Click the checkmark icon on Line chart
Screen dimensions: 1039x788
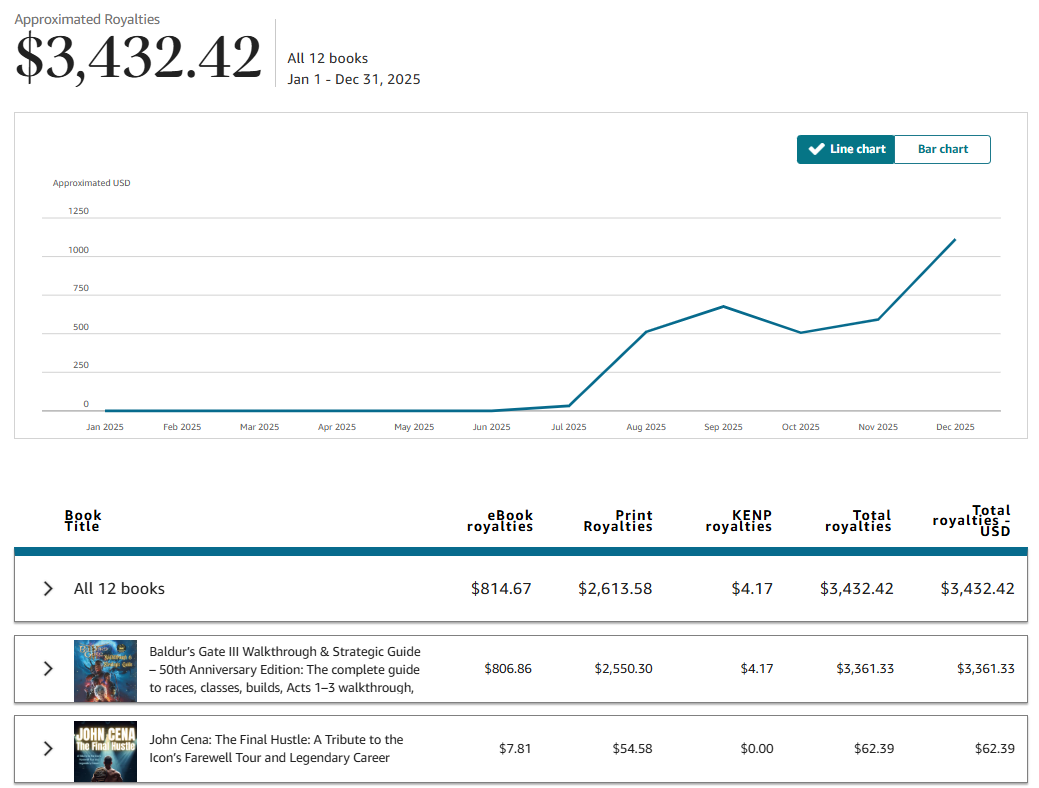(x=816, y=149)
